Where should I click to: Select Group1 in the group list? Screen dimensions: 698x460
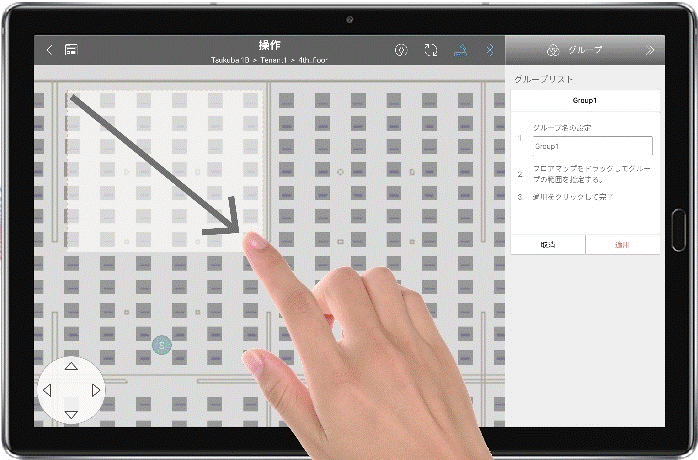585,101
